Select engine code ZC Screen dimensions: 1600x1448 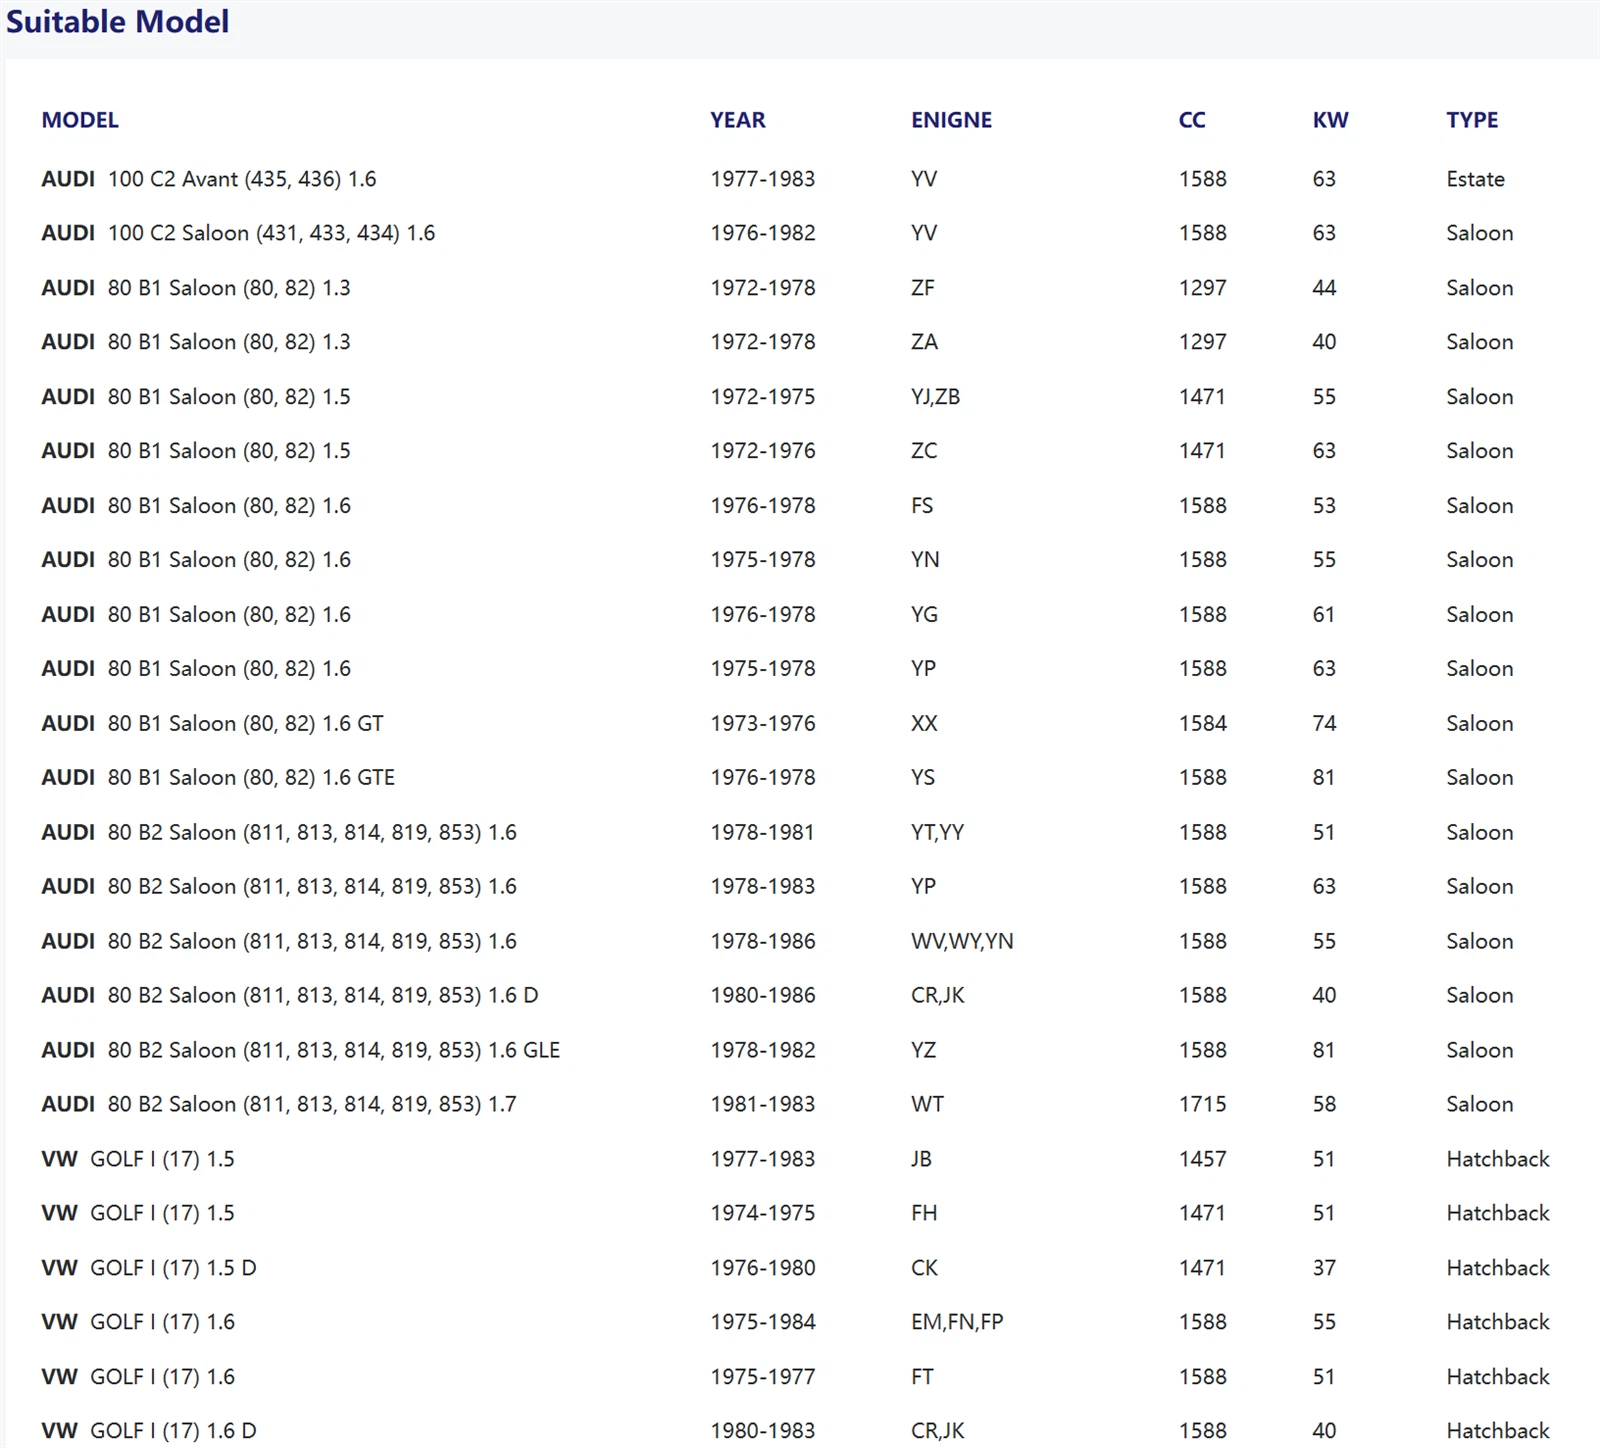click(924, 451)
